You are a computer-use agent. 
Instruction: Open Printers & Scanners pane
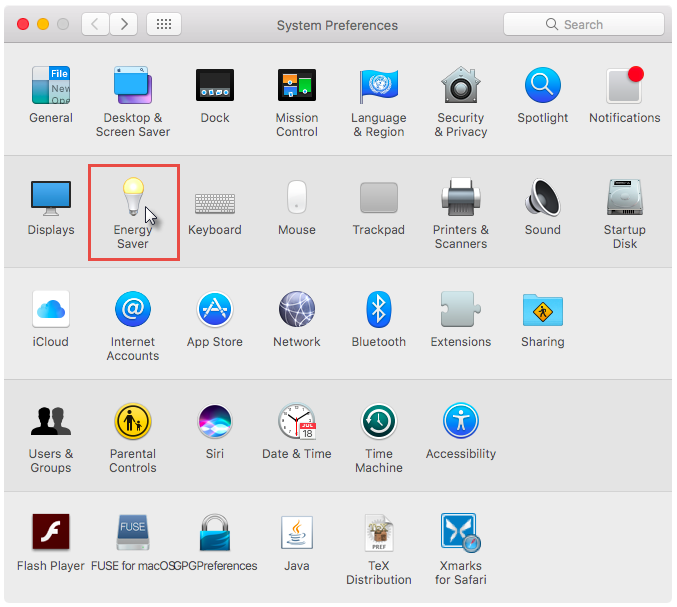[x=461, y=198]
